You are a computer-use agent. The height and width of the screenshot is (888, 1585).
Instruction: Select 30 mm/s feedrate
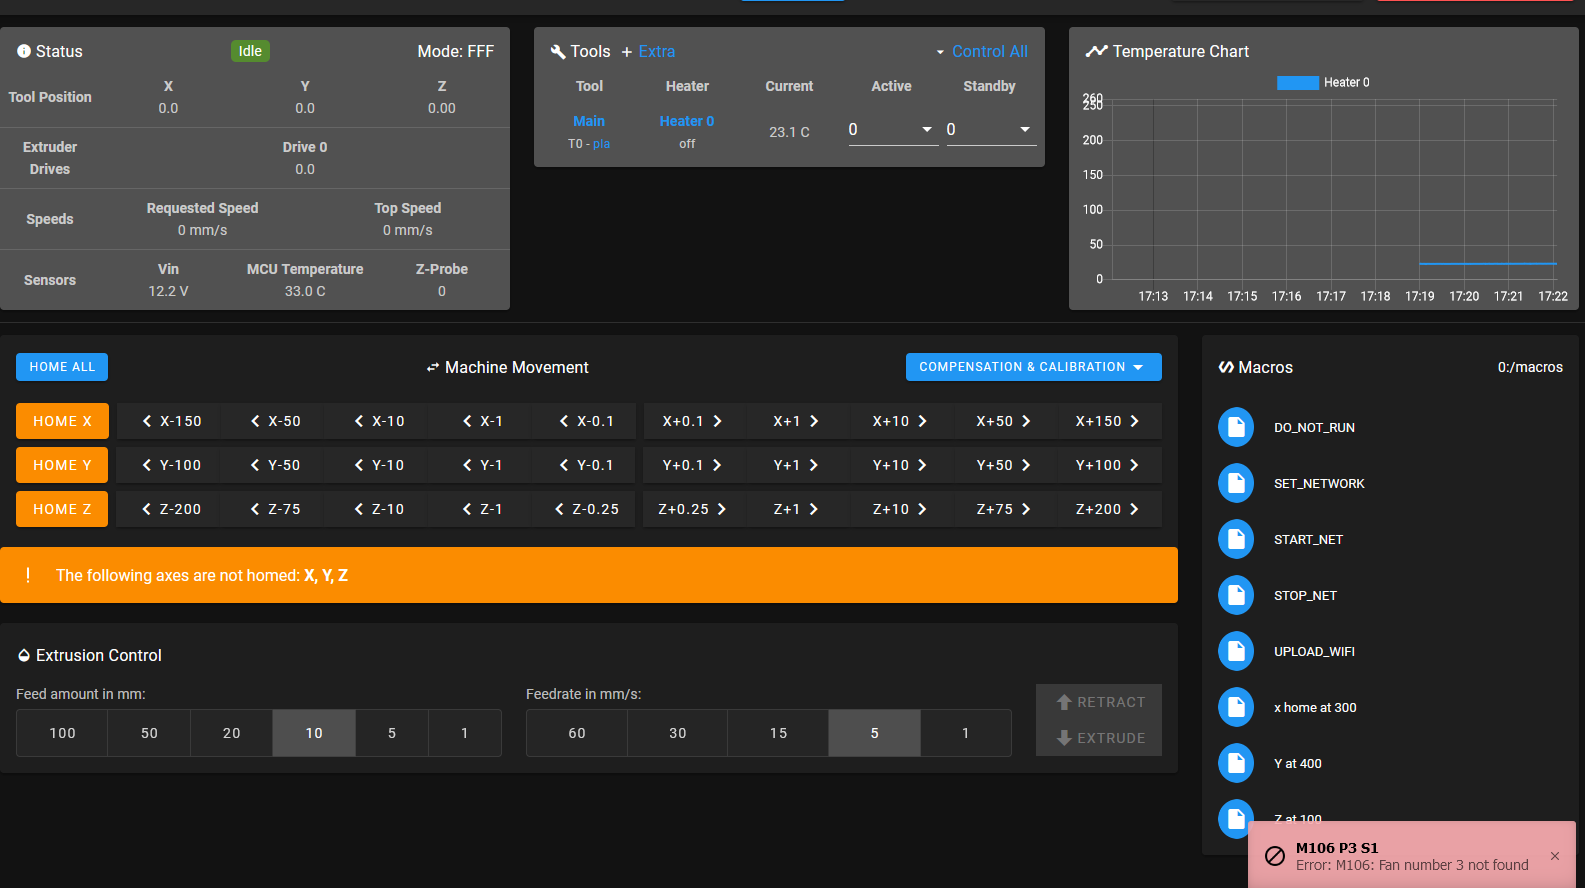pos(678,733)
